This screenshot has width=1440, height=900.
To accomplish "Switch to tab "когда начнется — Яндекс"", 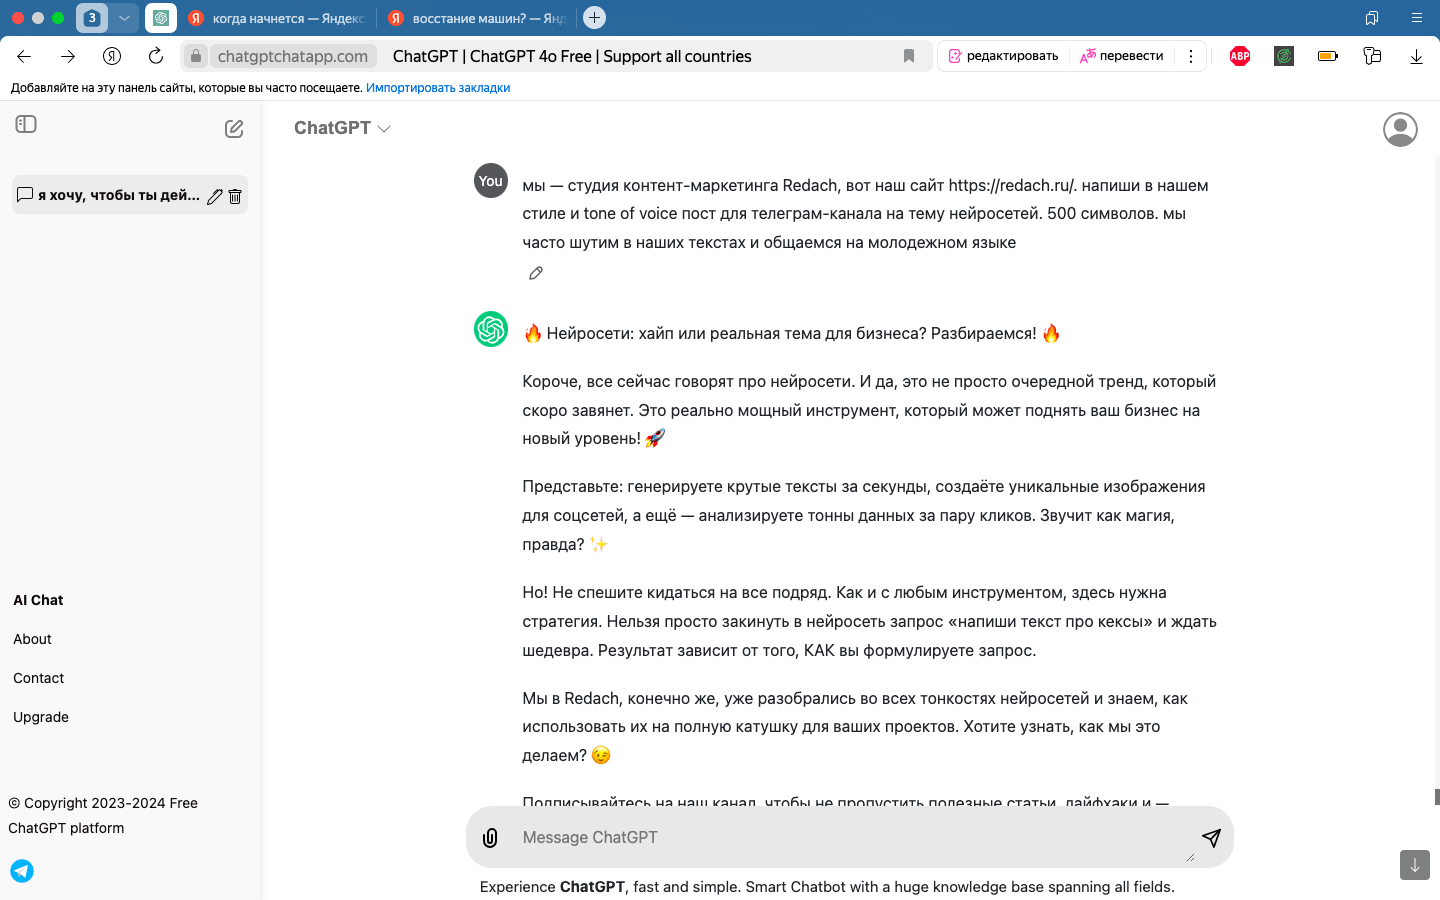I will (278, 18).
